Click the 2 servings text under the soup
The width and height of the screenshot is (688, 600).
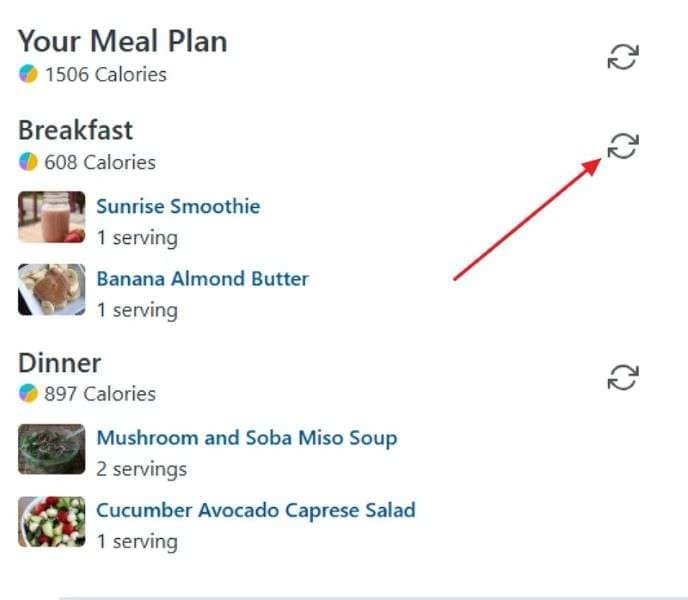[141, 468]
